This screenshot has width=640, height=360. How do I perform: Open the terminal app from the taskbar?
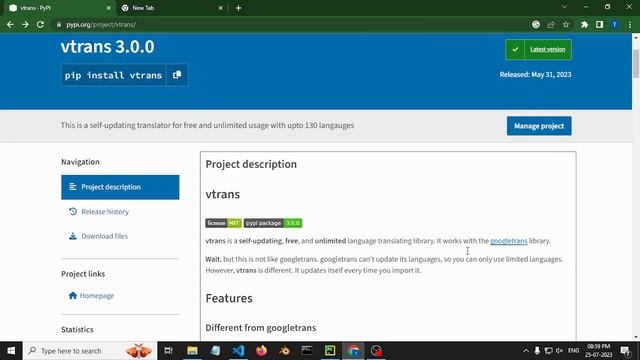tap(307, 351)
